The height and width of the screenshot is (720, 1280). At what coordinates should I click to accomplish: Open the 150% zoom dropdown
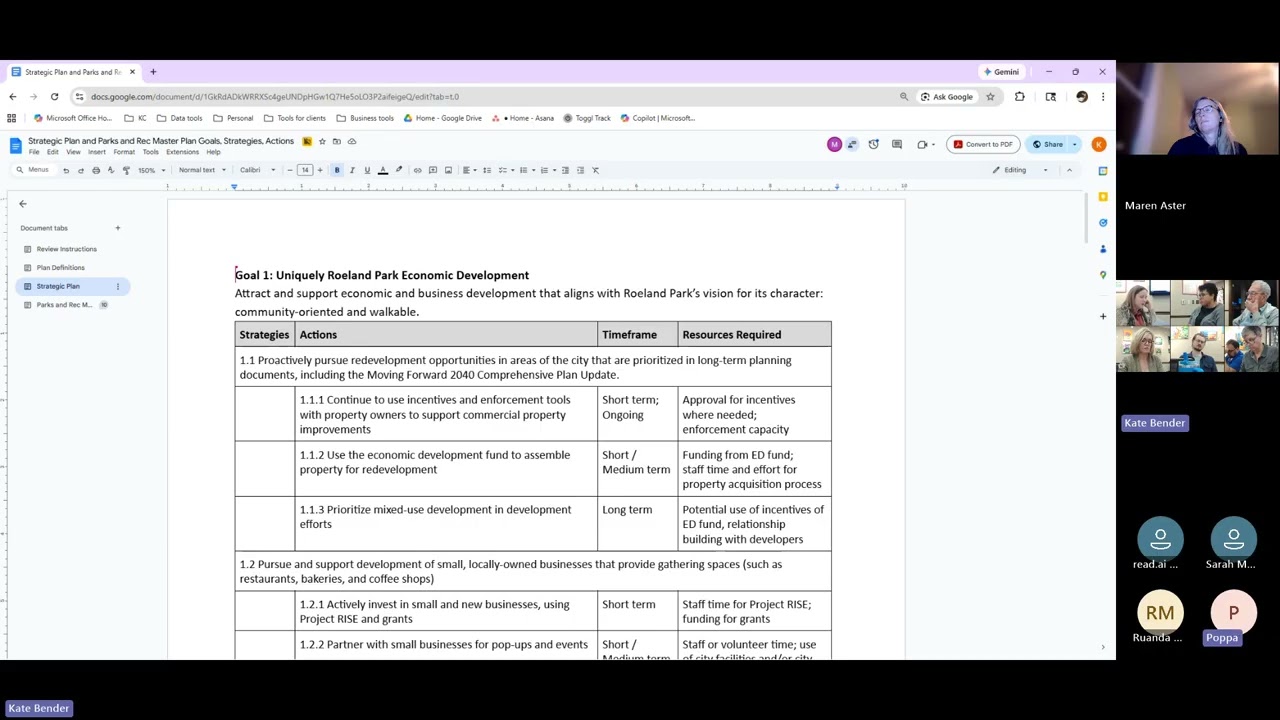(x=151, y=170)
